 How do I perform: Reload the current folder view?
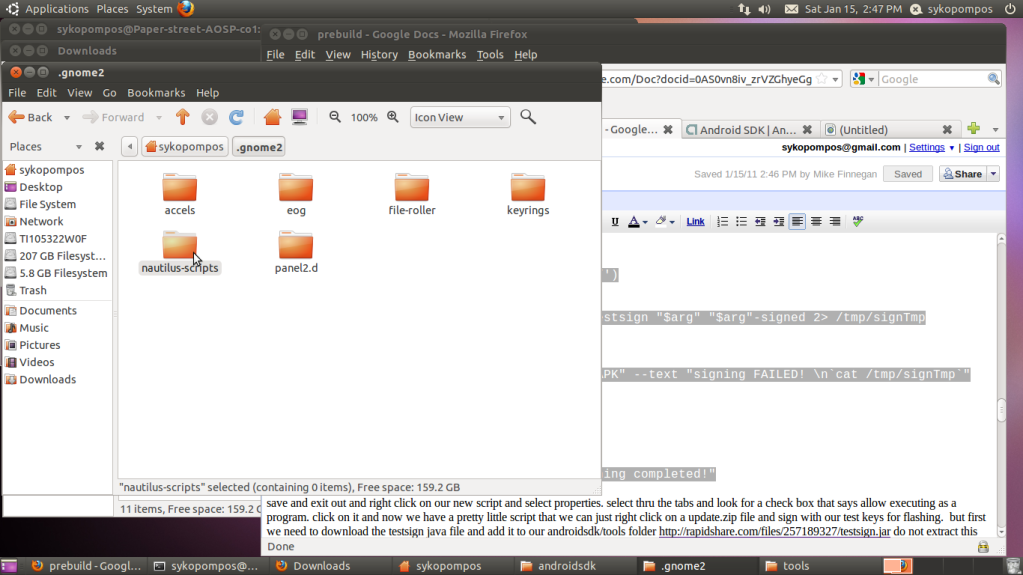(236, 117)
